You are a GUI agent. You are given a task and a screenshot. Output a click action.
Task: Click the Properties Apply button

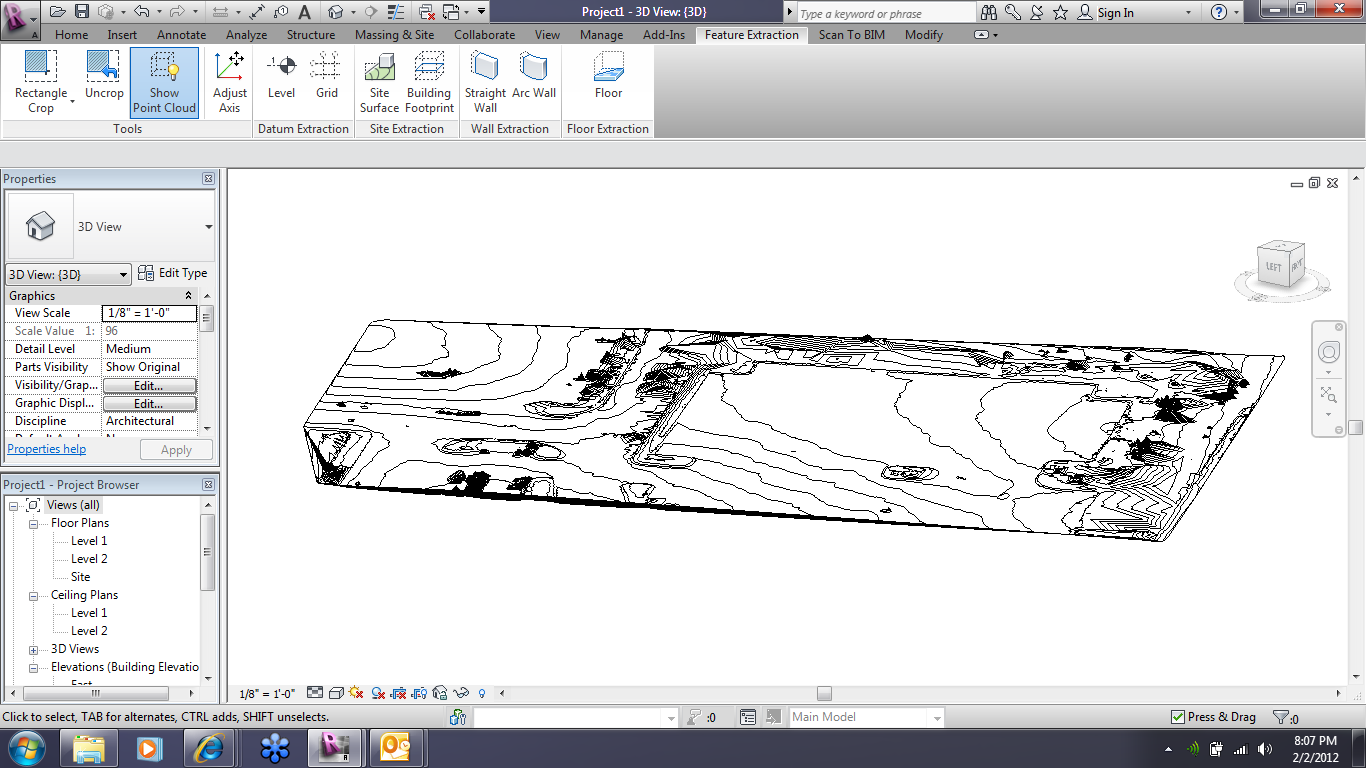pos(176,449)
